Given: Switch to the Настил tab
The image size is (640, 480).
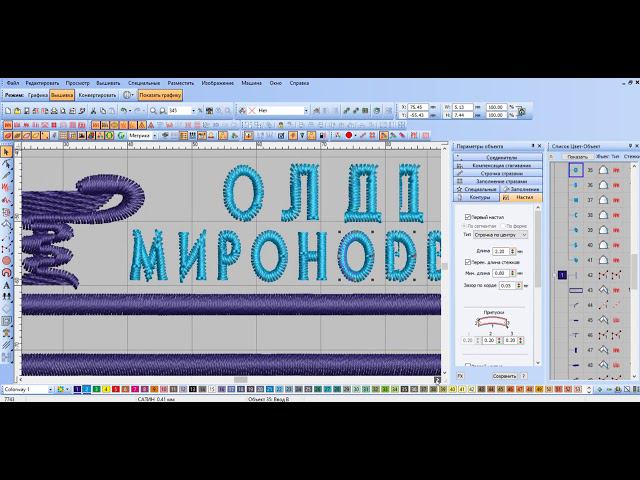Looking at the screenshot, I should click(x=521, y=198).
